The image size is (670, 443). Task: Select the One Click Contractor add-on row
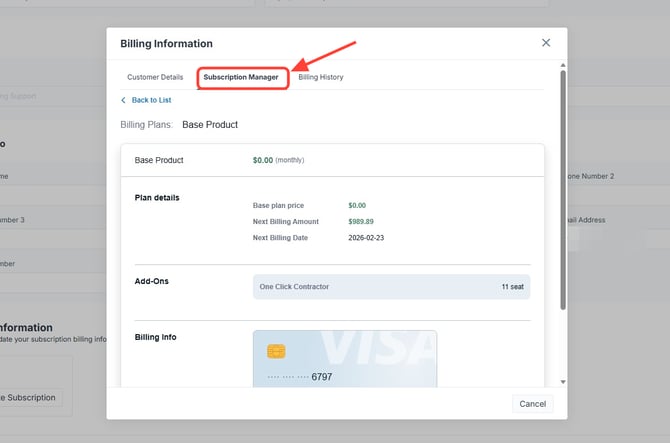[x=391, y=287]
